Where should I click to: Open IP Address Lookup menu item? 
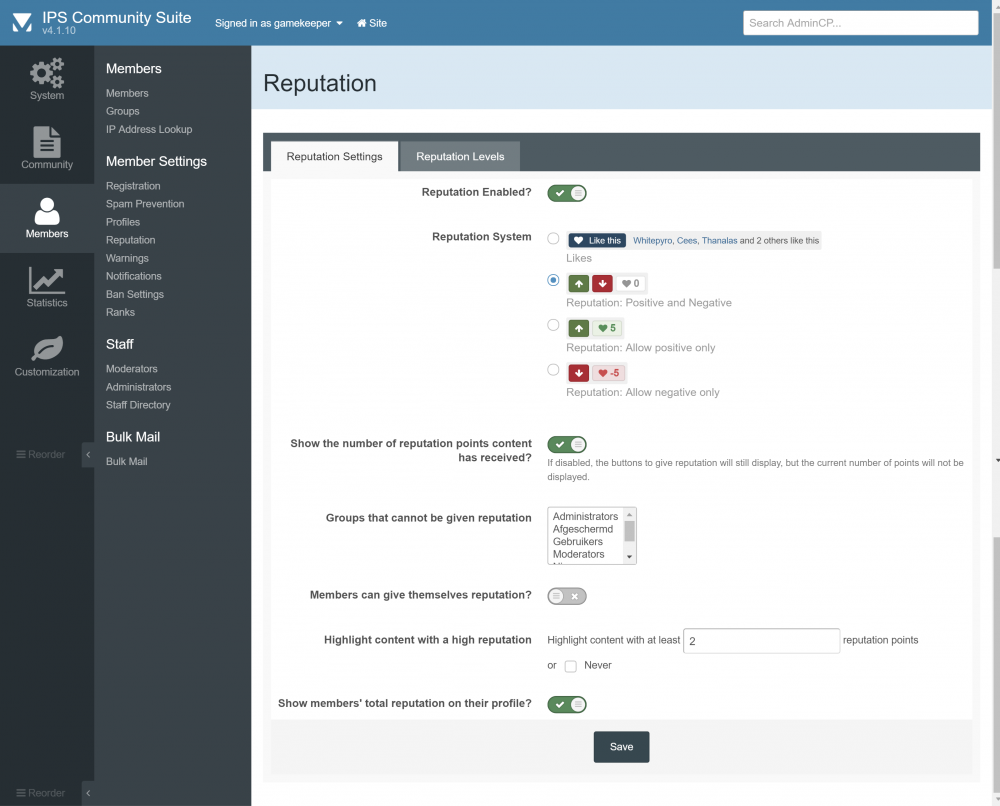point(149,129)
